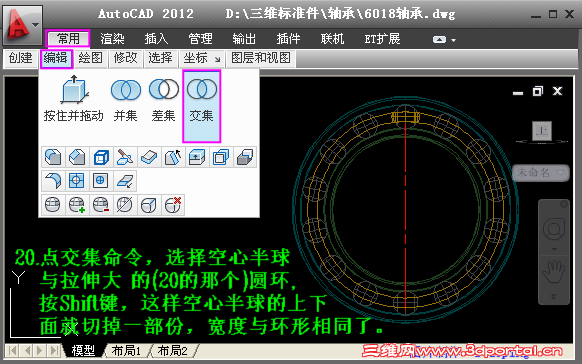This screenshot has height=364, width=582.
Task: Open the 输出 ribbon tab
Action: click(244, 39)
